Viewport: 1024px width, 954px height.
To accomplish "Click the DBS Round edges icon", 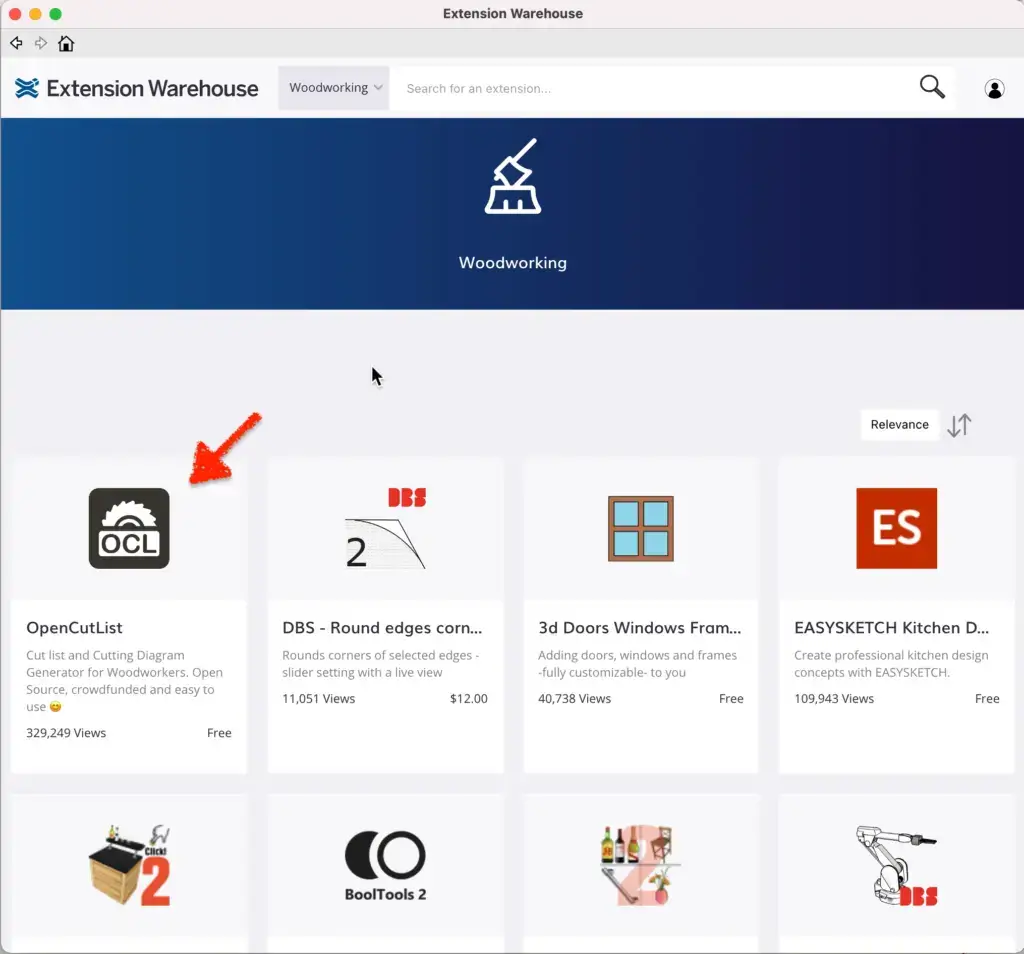I will click(x=385, y=528).
